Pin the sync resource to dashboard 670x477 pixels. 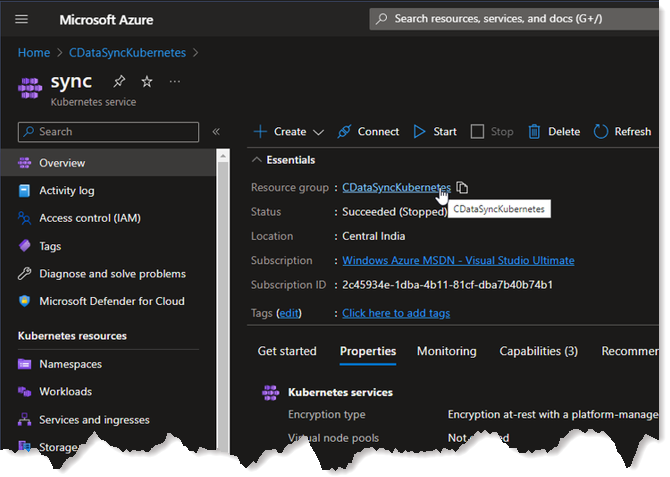119,81
